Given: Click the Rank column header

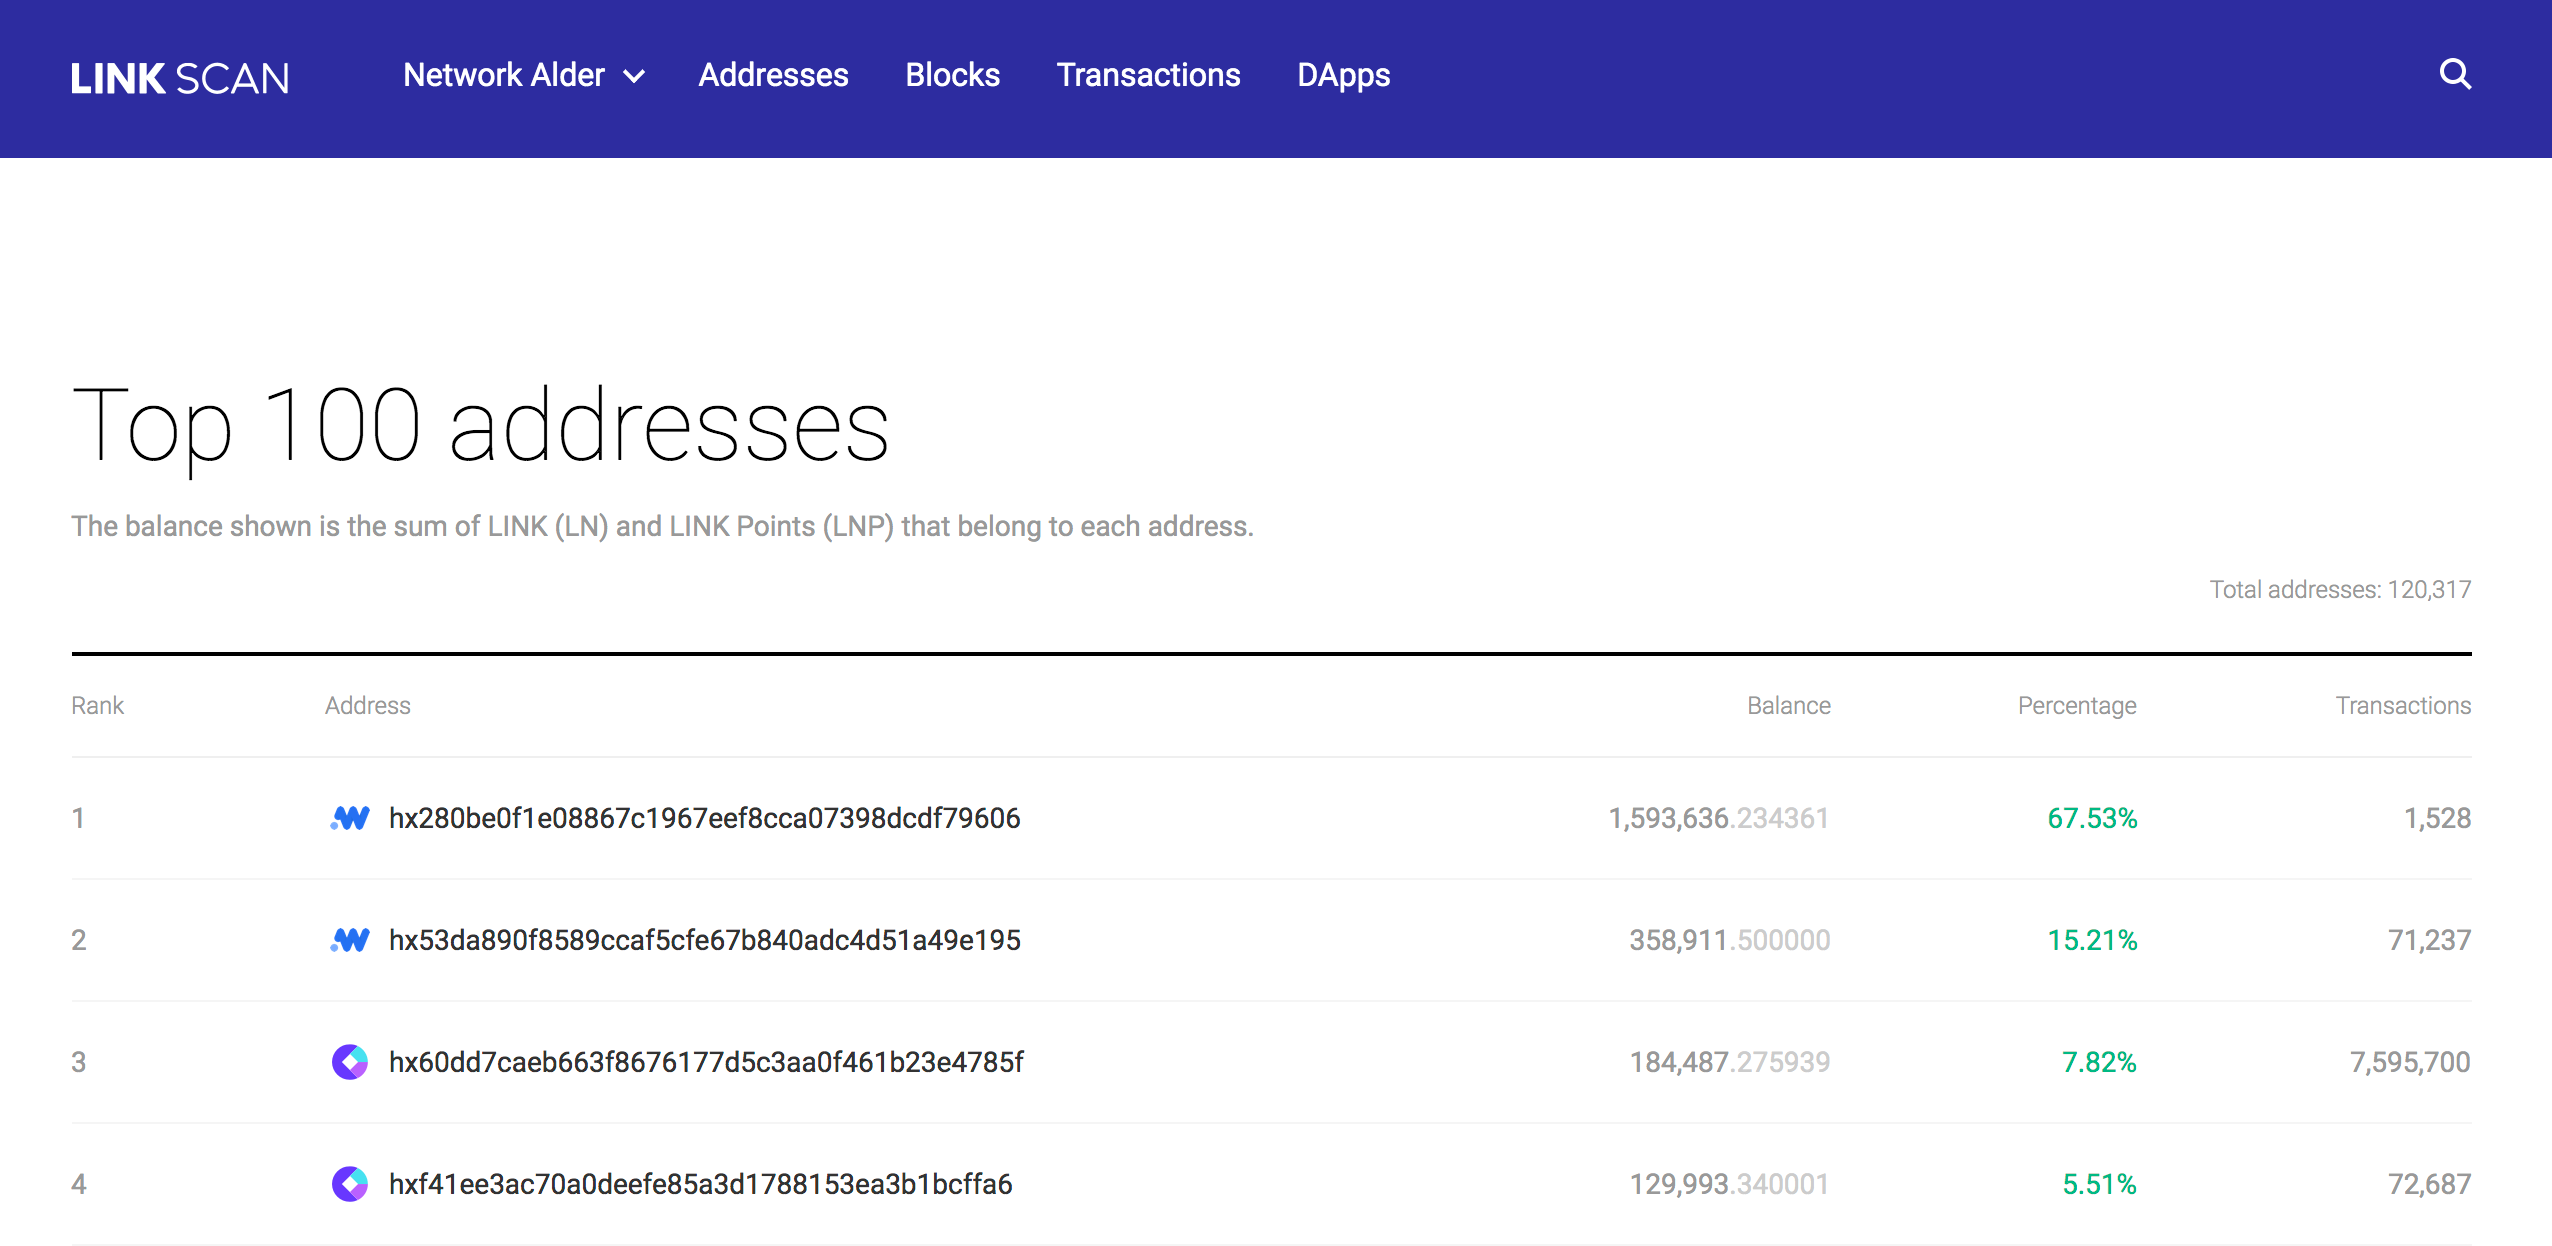Looking at the screenshot, I should pyautogui.click(x=97, y=705).
